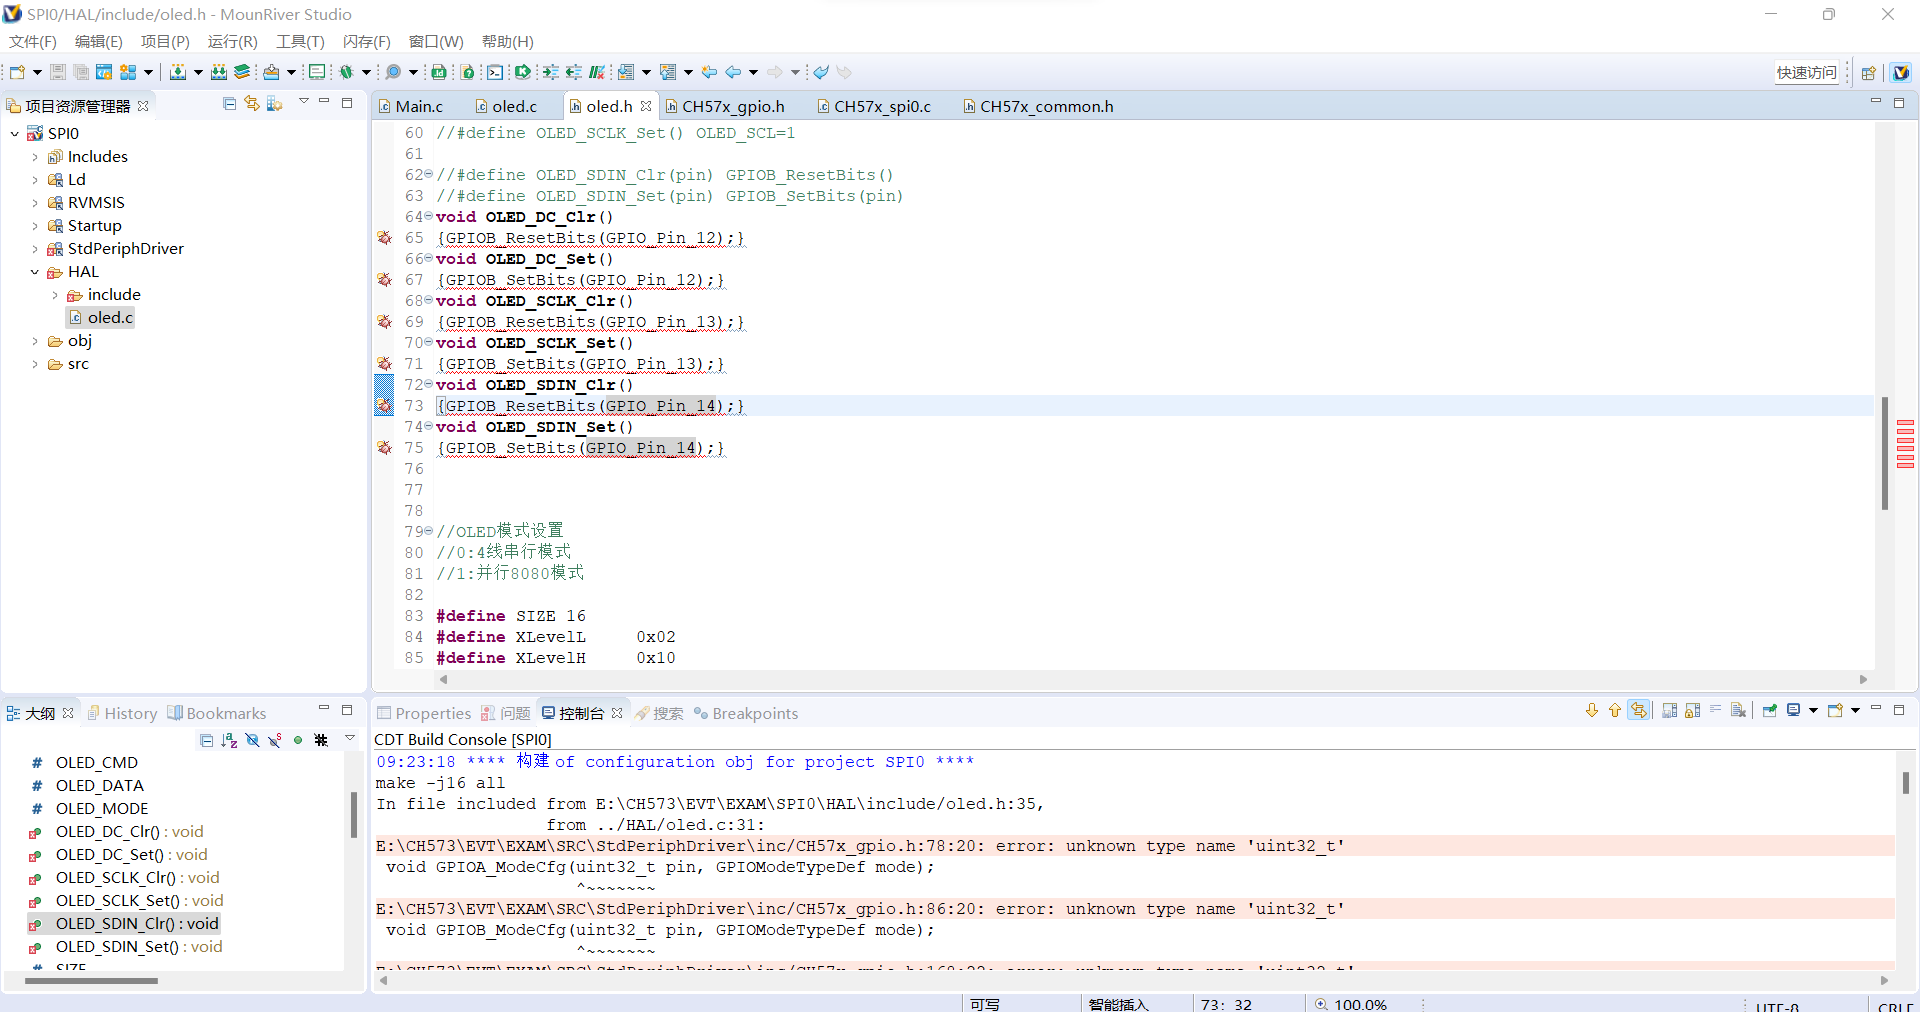Click the console Previous Error up arrow
The height and width of the screenshot is (1012, 1920).
click(1615, 710)
